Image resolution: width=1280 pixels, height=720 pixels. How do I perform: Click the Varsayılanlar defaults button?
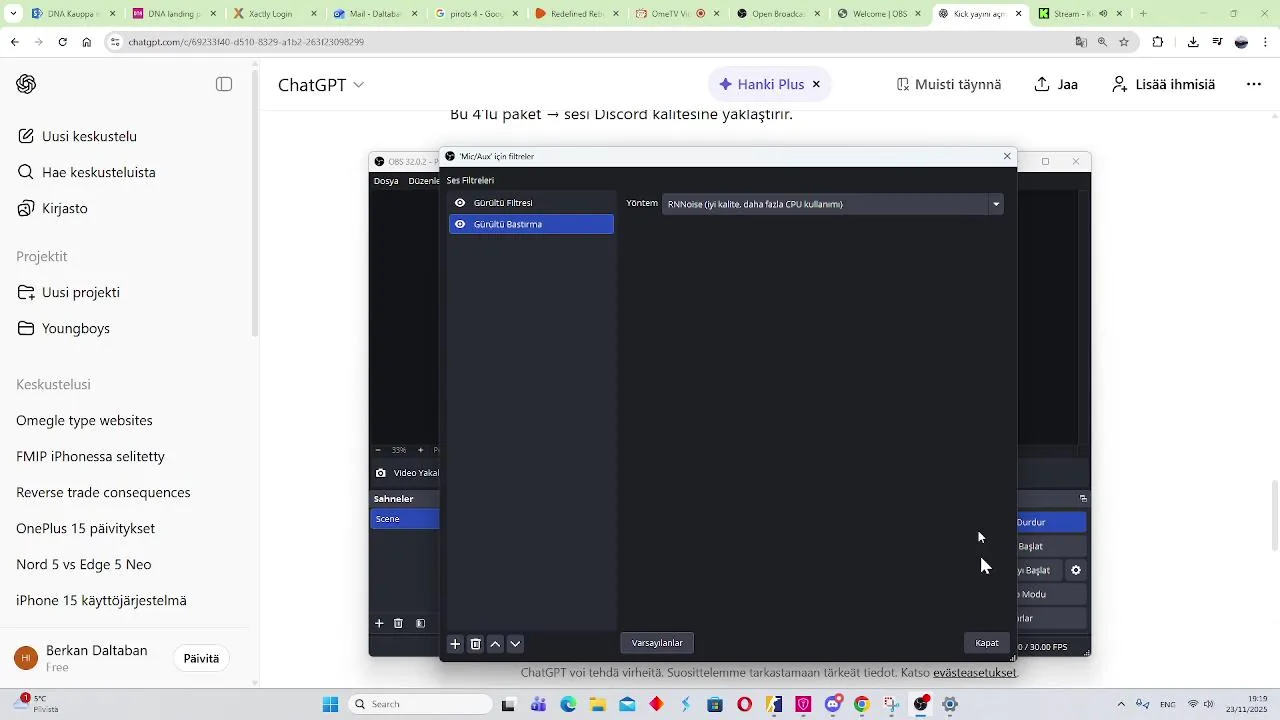pyautogui.click(x=657, y=643)
